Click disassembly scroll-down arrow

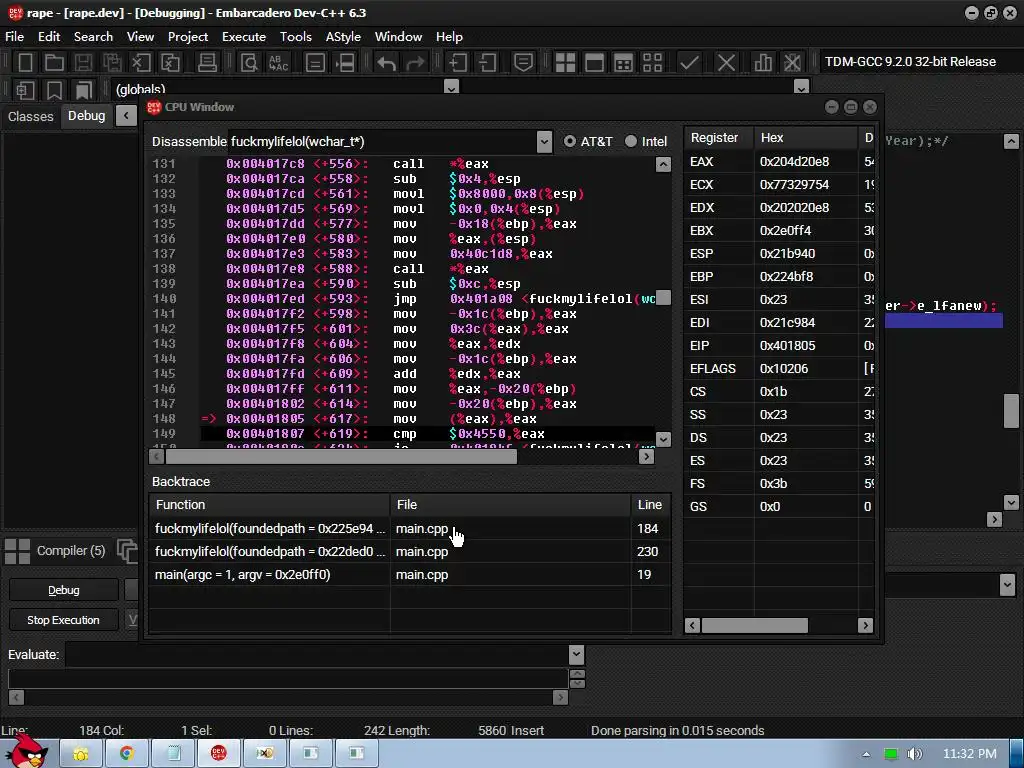click(x=663, y=440)
